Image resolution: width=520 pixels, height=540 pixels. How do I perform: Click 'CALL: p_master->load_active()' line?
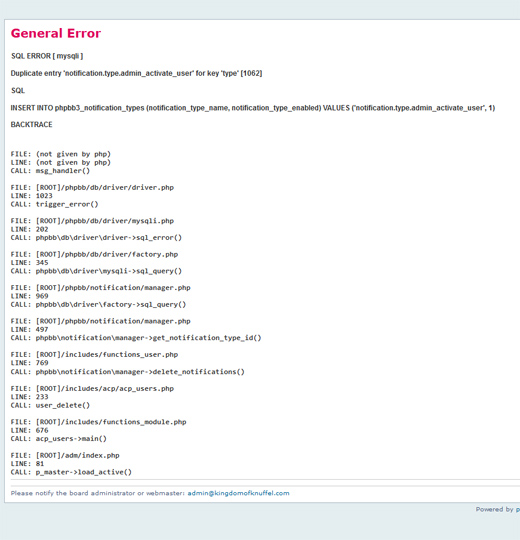pos(71,472)
